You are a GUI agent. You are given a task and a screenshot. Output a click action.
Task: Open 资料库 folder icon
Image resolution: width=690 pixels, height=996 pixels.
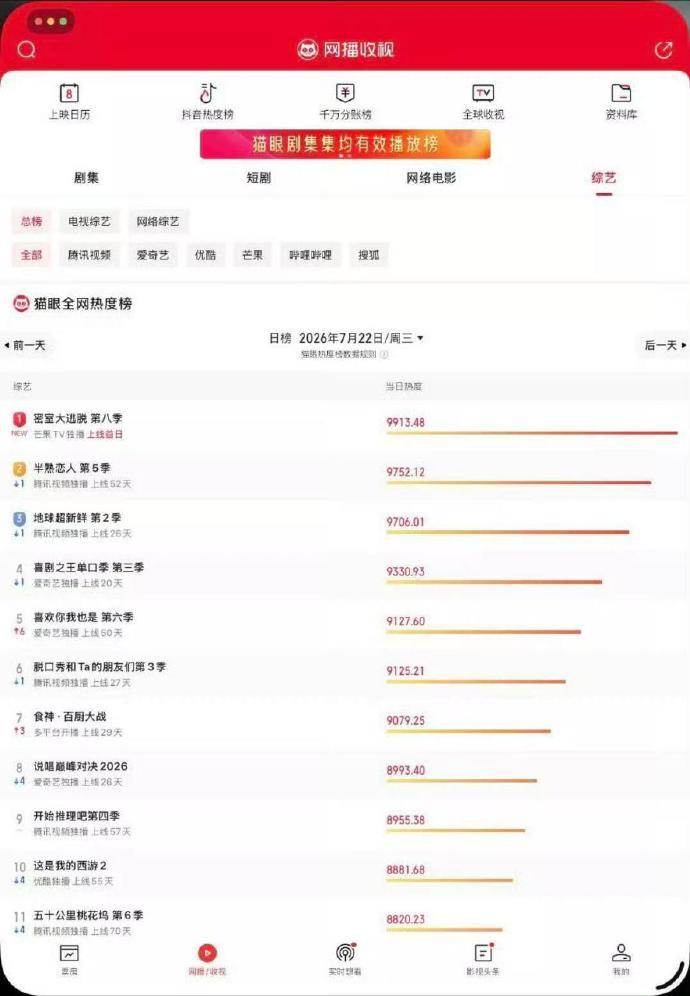tap(621, 93)
